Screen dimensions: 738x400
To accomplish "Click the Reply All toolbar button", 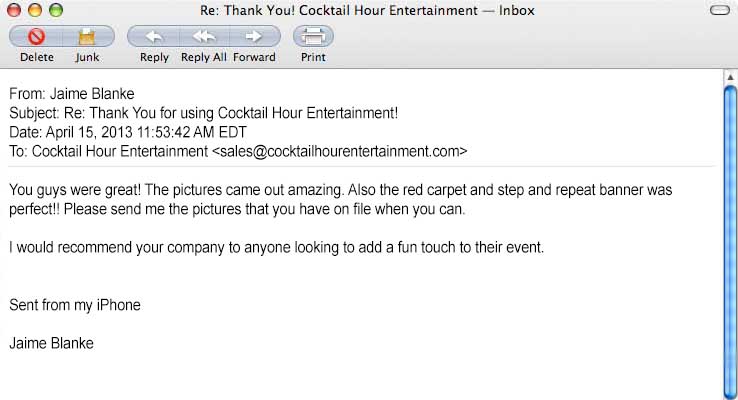I will point(204,37).
